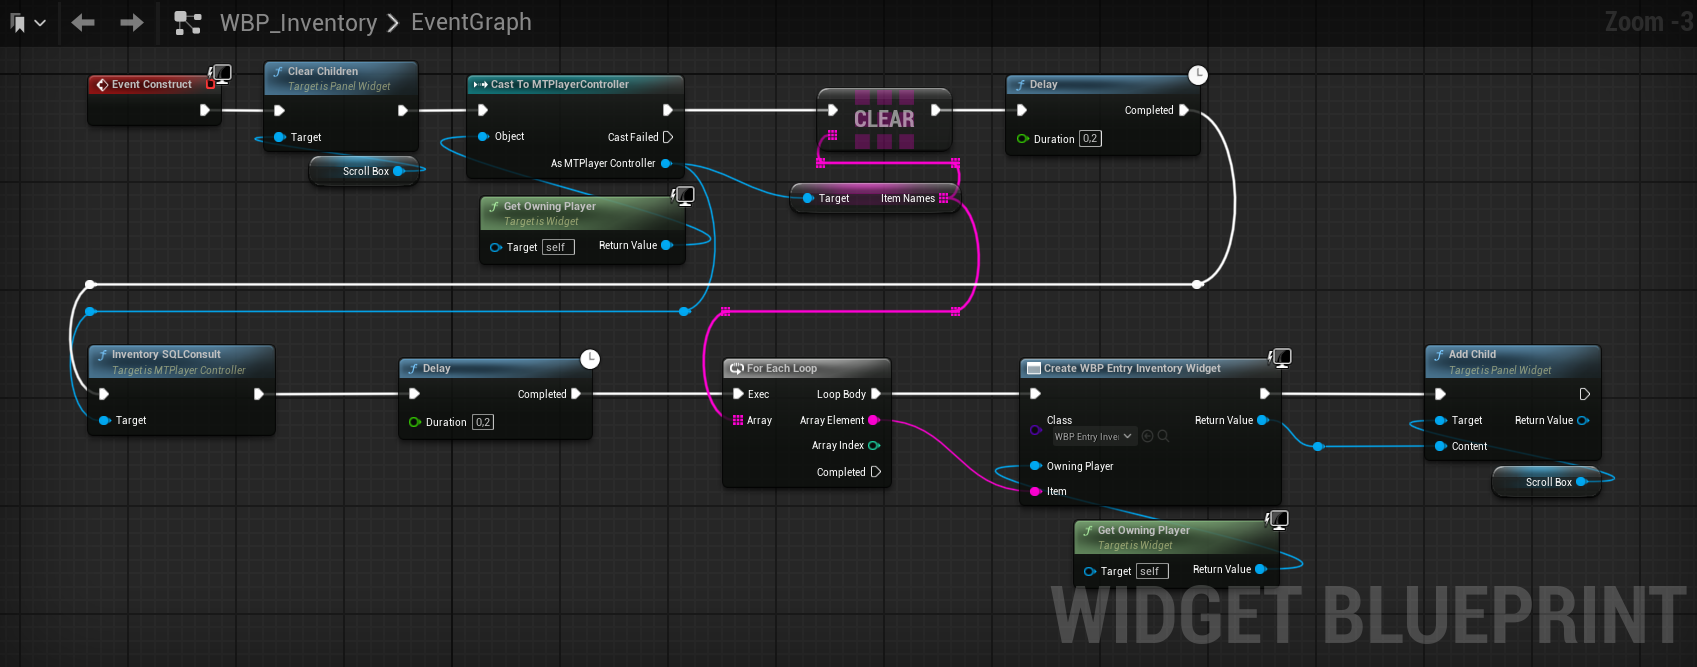Click Return Value pin of upper Get Owning Player
Image resolution: width=1697 pixels, height=667 pixels.
coord(667,245)
